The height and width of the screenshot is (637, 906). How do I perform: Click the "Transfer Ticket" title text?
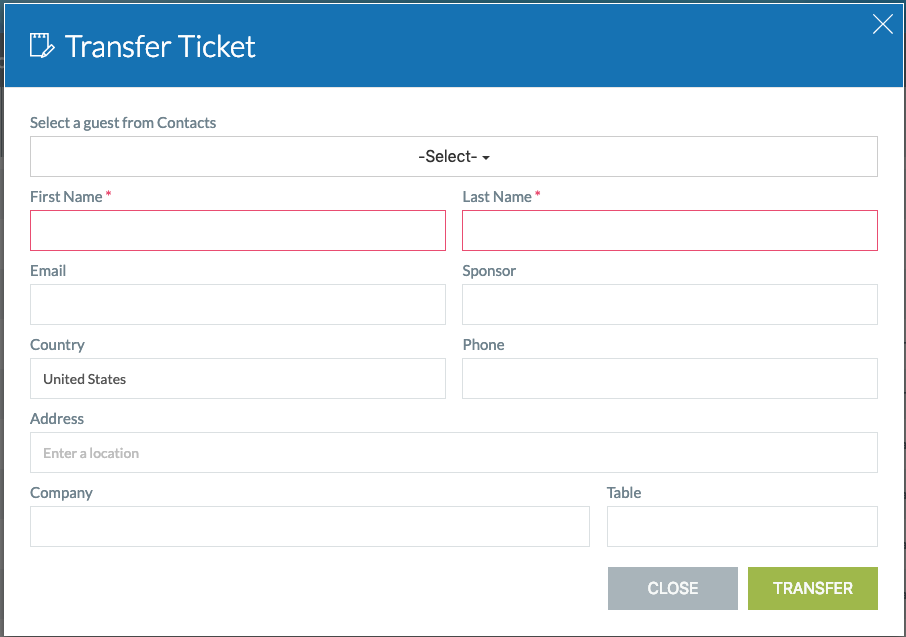point(160,47)
